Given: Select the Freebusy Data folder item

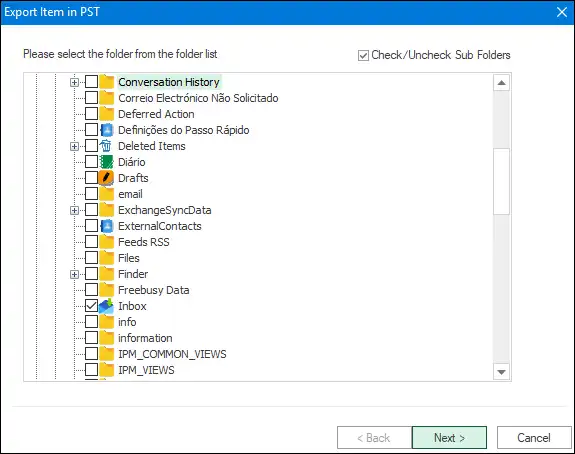Looking at the screenshot, I should click(x=154, y=290).
